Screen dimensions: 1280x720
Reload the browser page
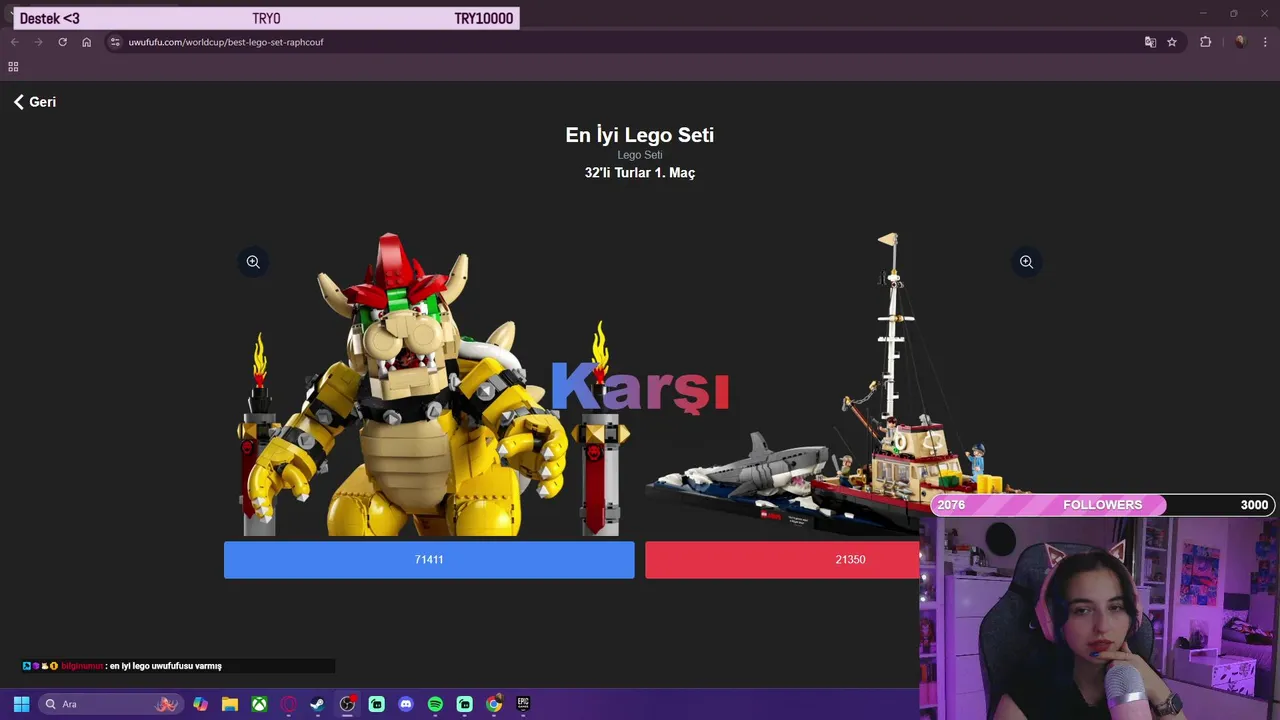click(x=62, y=42)
